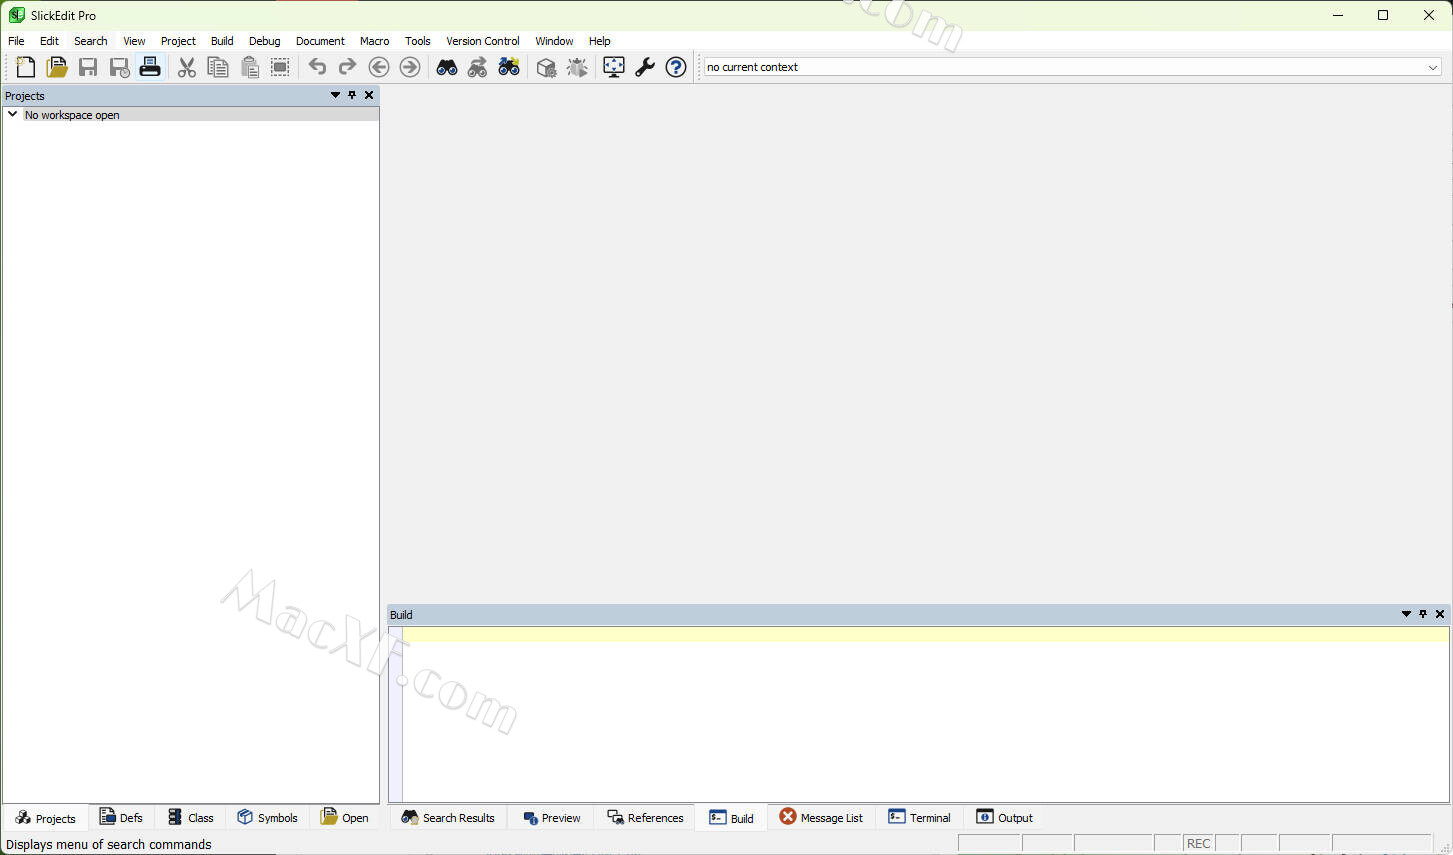Click inside the Build output area
Viewport: 1453px width, 855px height.
pyautogui.click(x=924, y=720)
